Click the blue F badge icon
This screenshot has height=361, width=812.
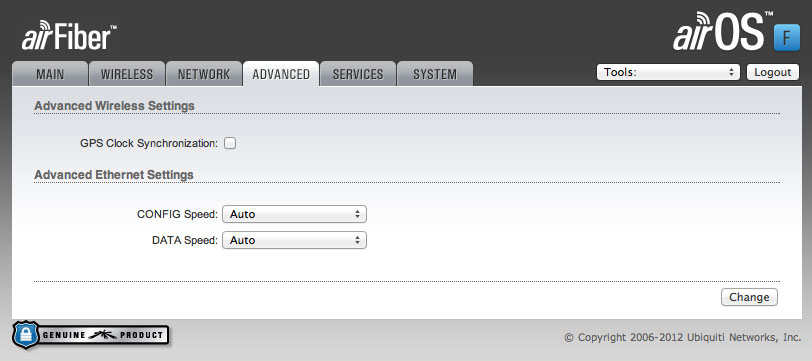tap(787, 38)
